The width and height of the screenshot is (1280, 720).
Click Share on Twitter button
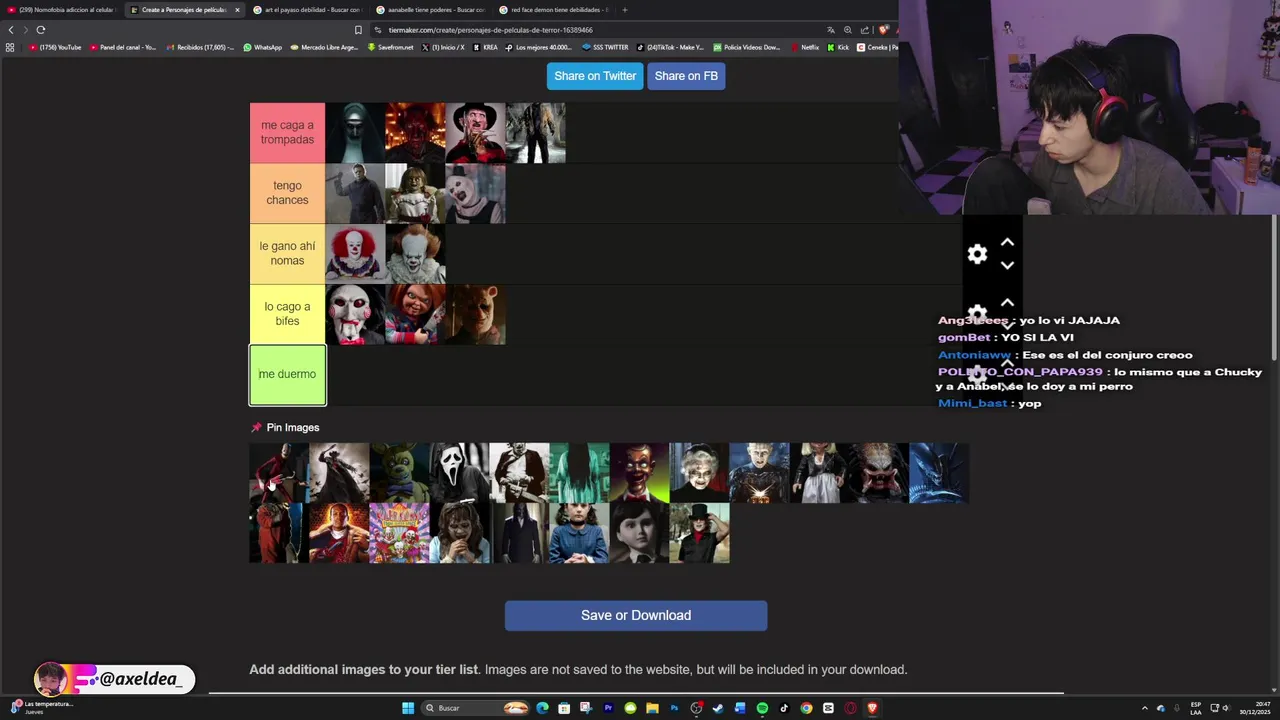click(x=595, y=76)
